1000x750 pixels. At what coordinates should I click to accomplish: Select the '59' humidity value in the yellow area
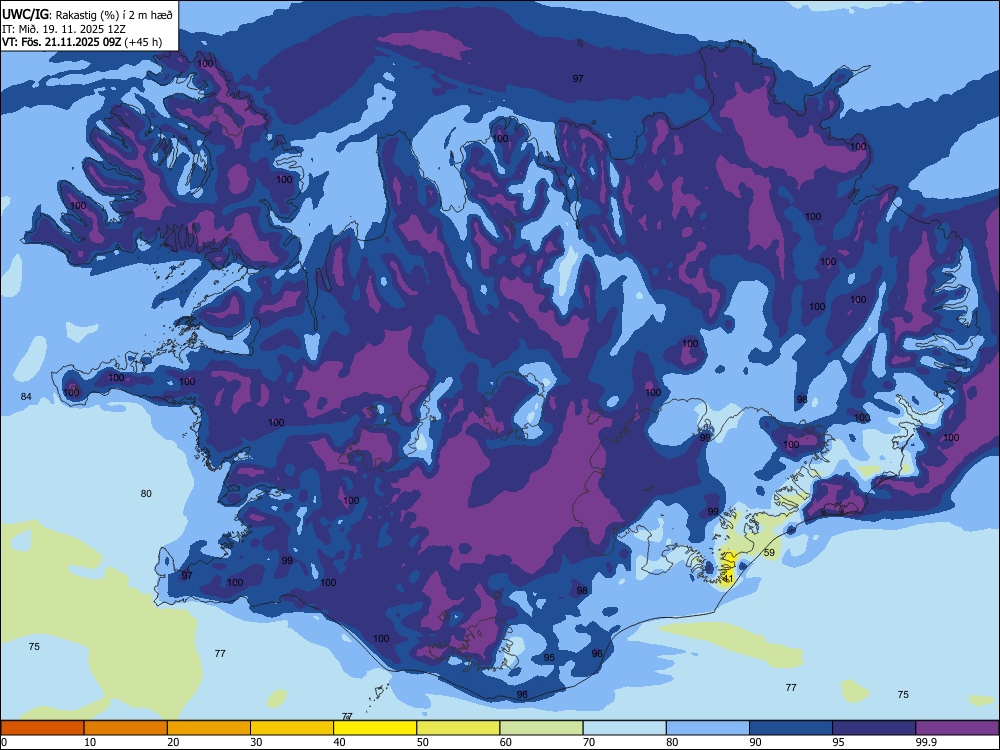pos(769,552)
